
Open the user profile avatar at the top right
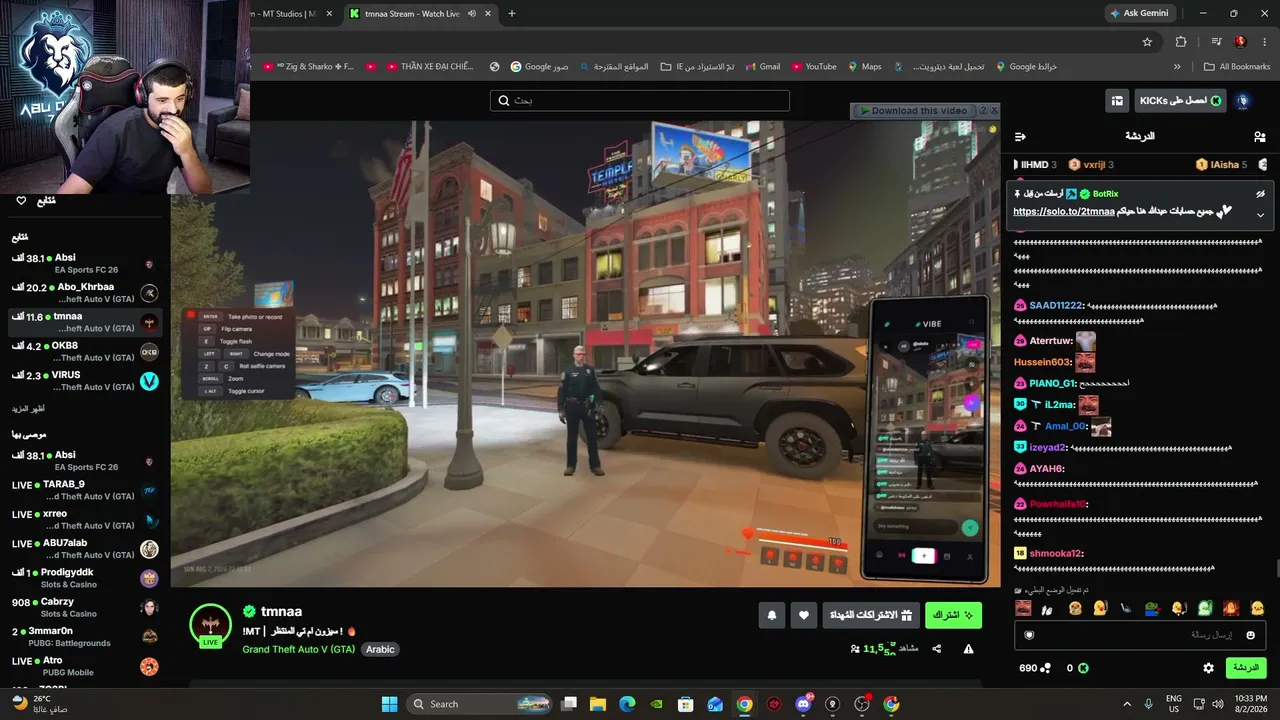point(1243,101)
